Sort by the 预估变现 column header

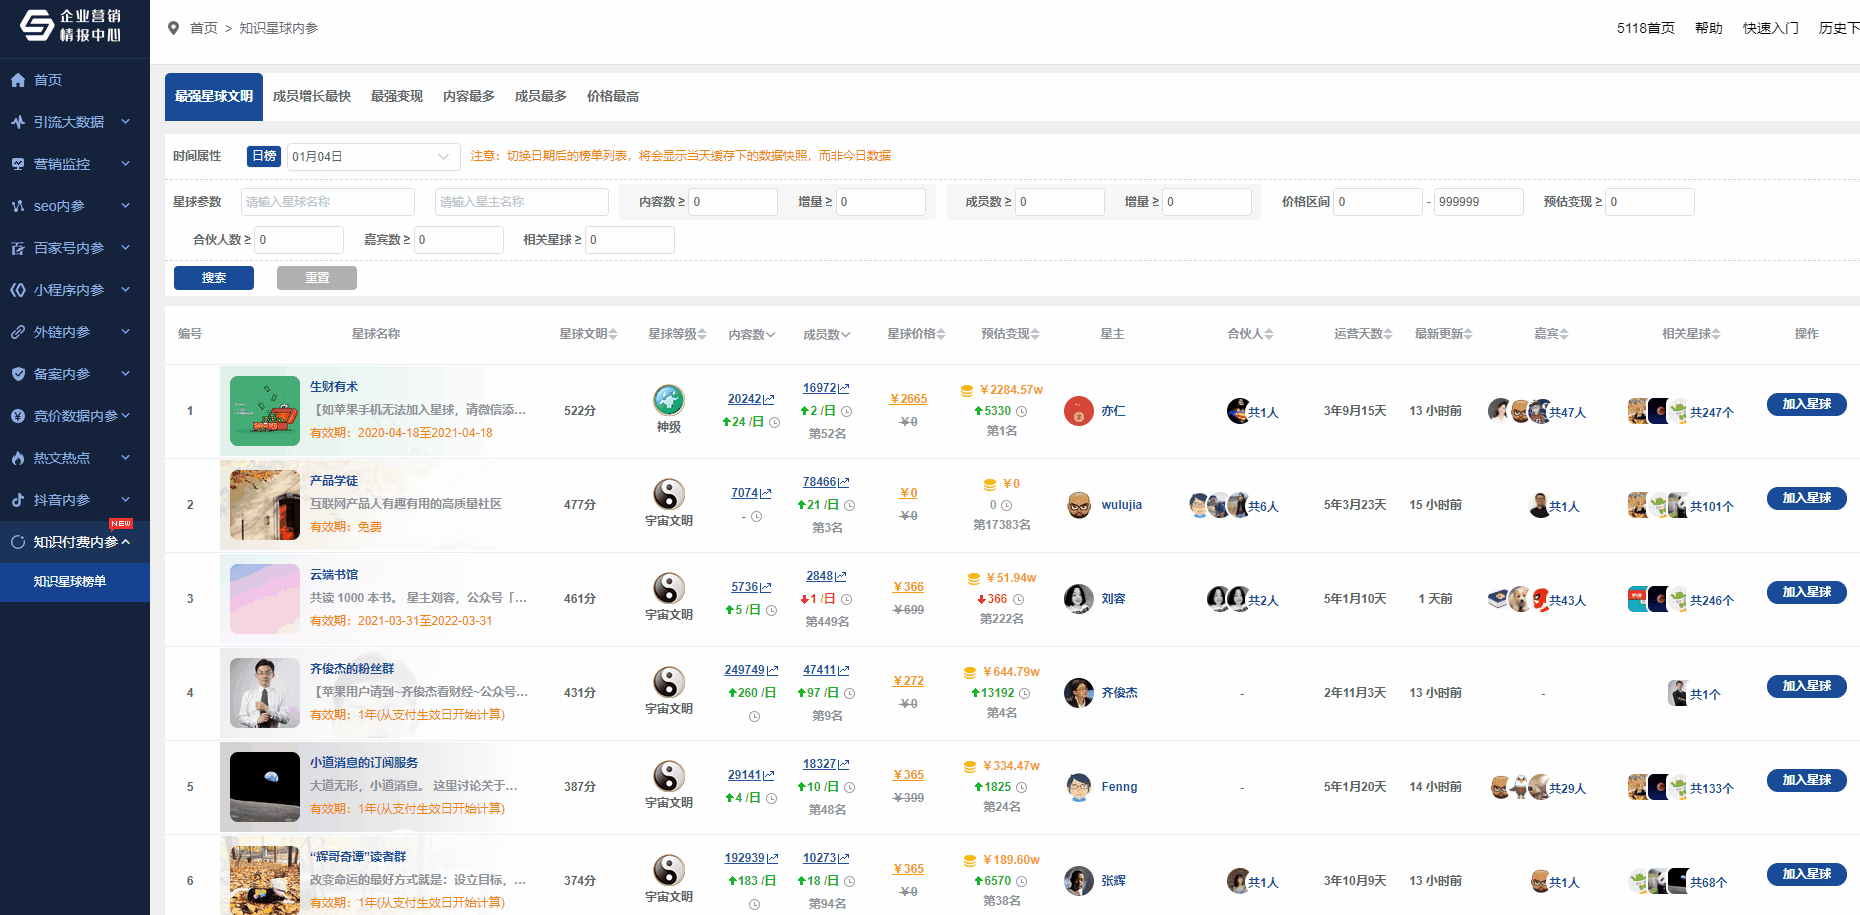(x=1010, y=334)
